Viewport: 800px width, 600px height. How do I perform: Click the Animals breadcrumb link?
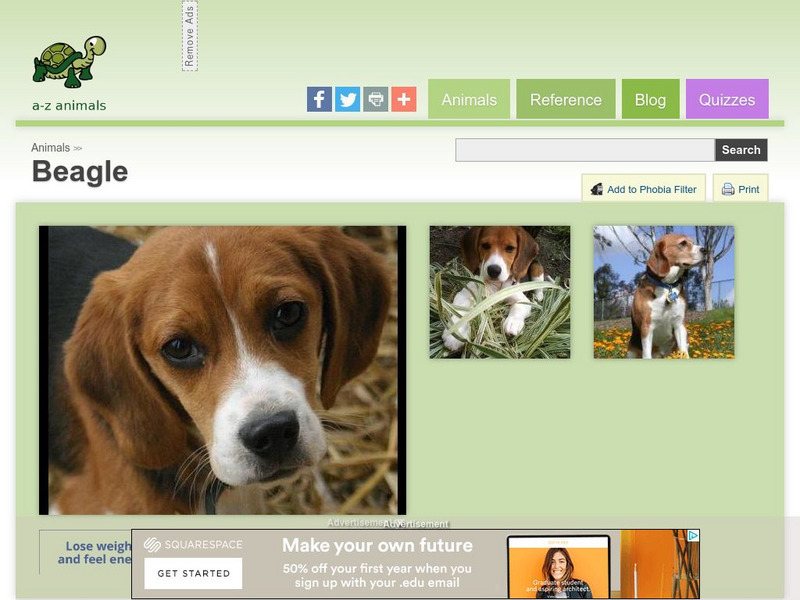click(51, 148)
